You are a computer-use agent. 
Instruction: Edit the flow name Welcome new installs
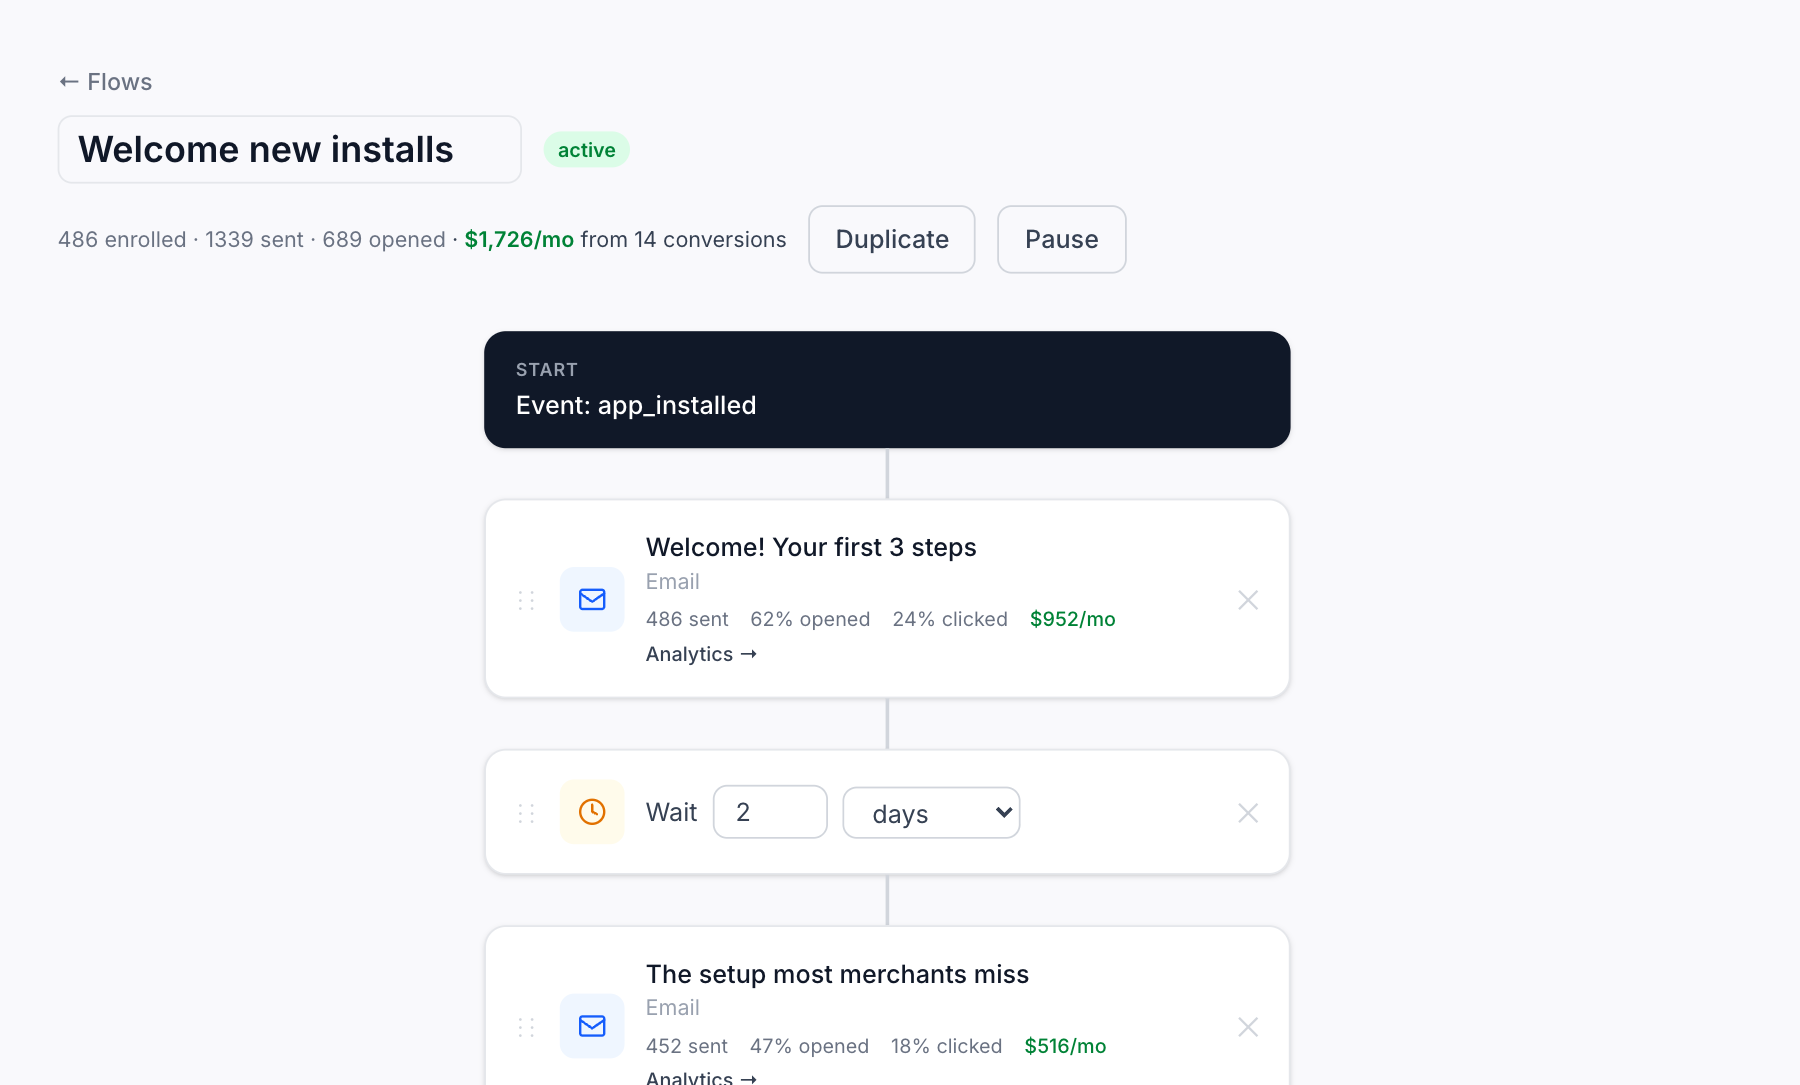tap(289, 149)
